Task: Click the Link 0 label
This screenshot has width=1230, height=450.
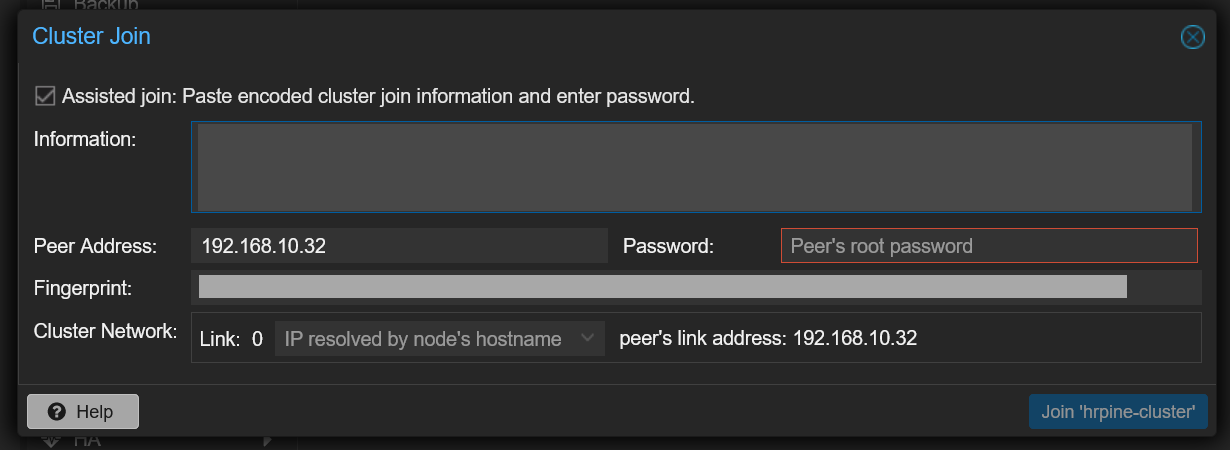Action: 231,339
